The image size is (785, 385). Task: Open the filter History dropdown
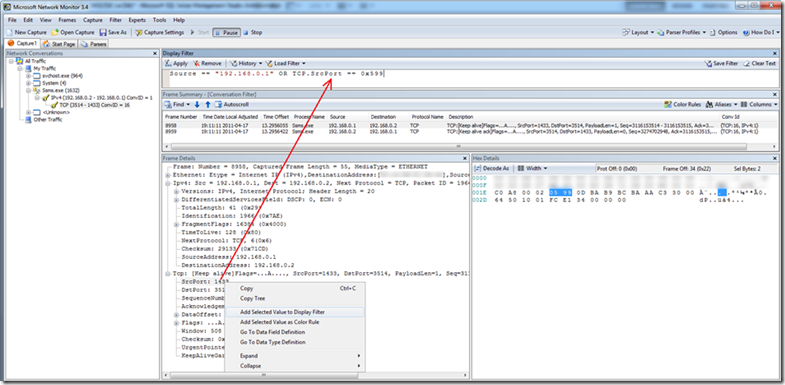point(246,64)
